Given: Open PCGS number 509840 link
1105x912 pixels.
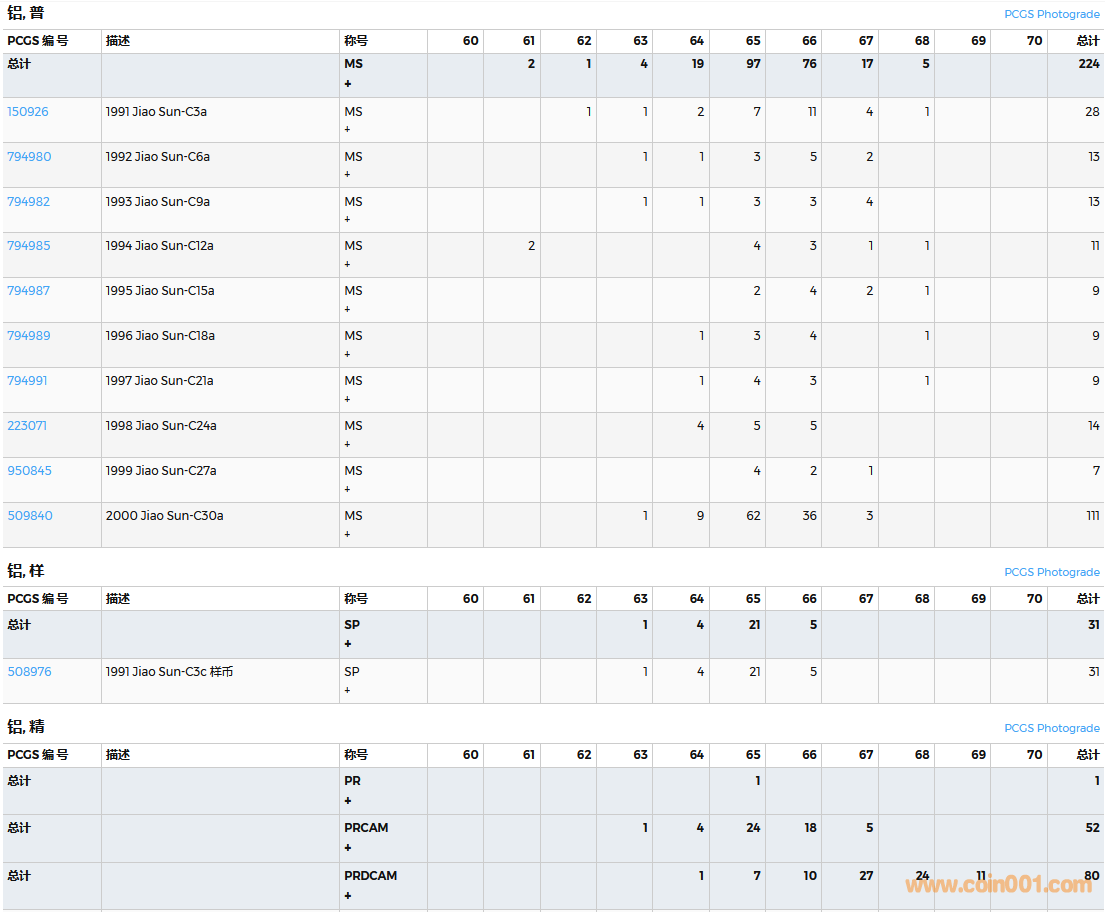Looking at the screenshot, I should tap(30, 516).
